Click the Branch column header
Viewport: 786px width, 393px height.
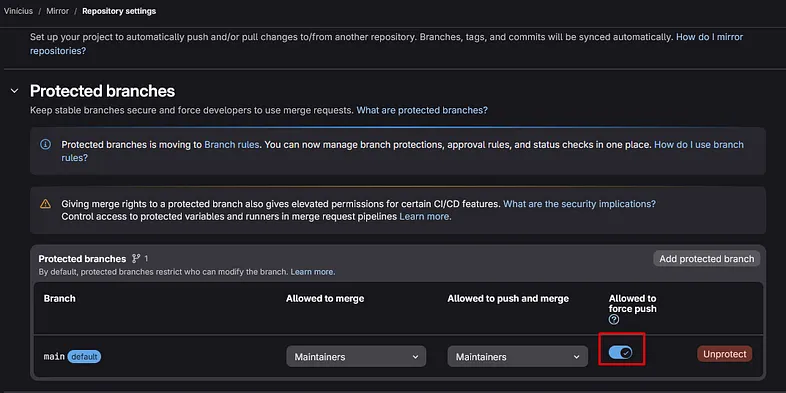59,299
